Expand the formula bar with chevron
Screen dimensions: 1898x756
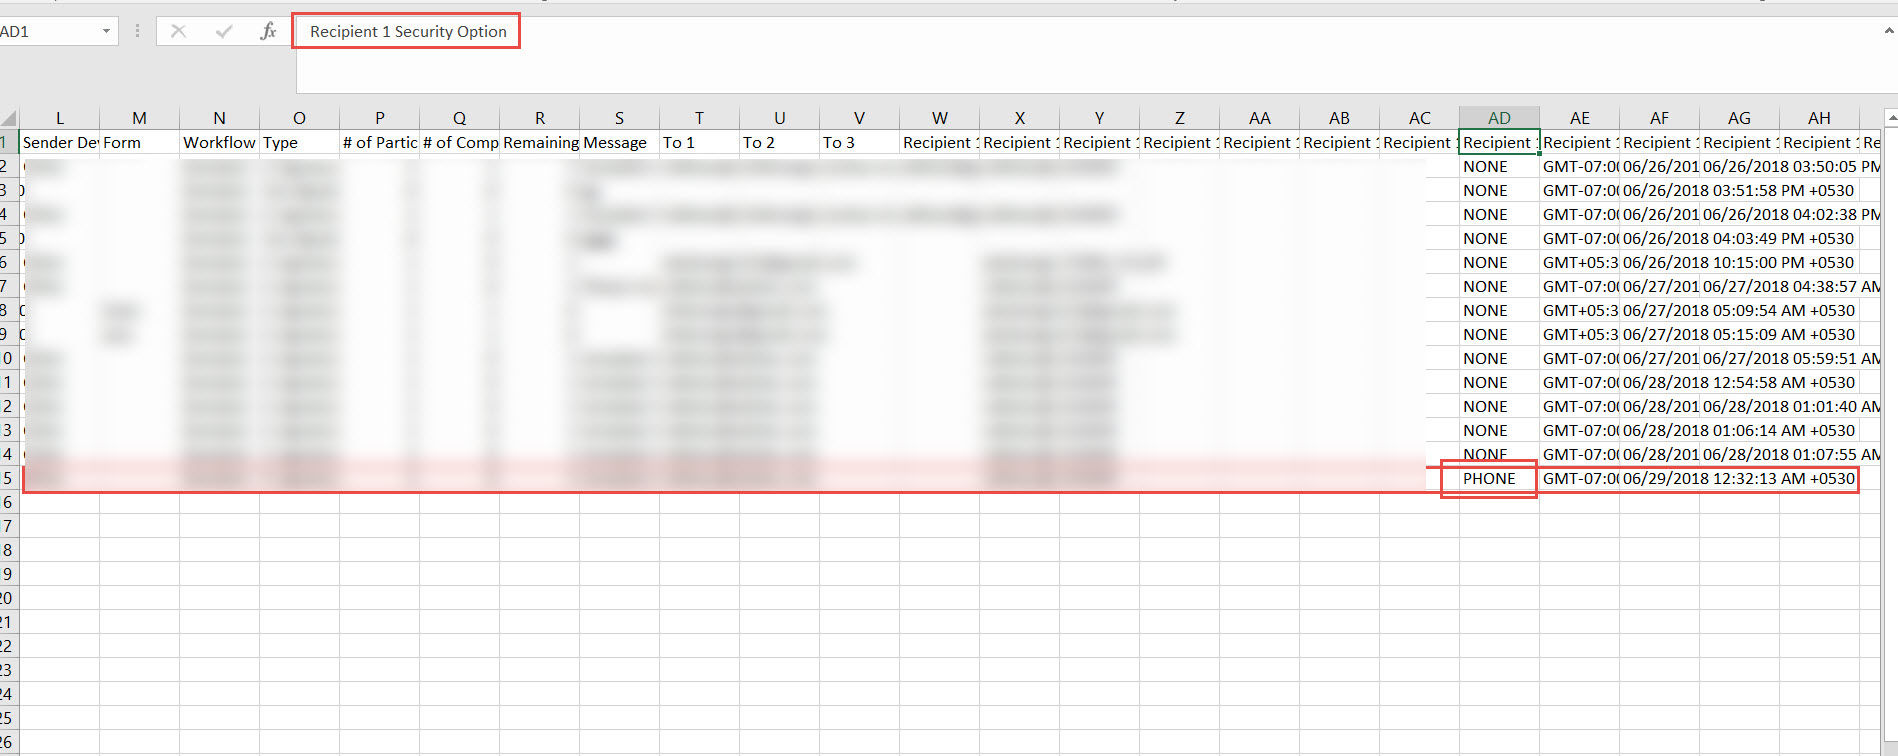pyautogui.click(x=1889, y=32)
